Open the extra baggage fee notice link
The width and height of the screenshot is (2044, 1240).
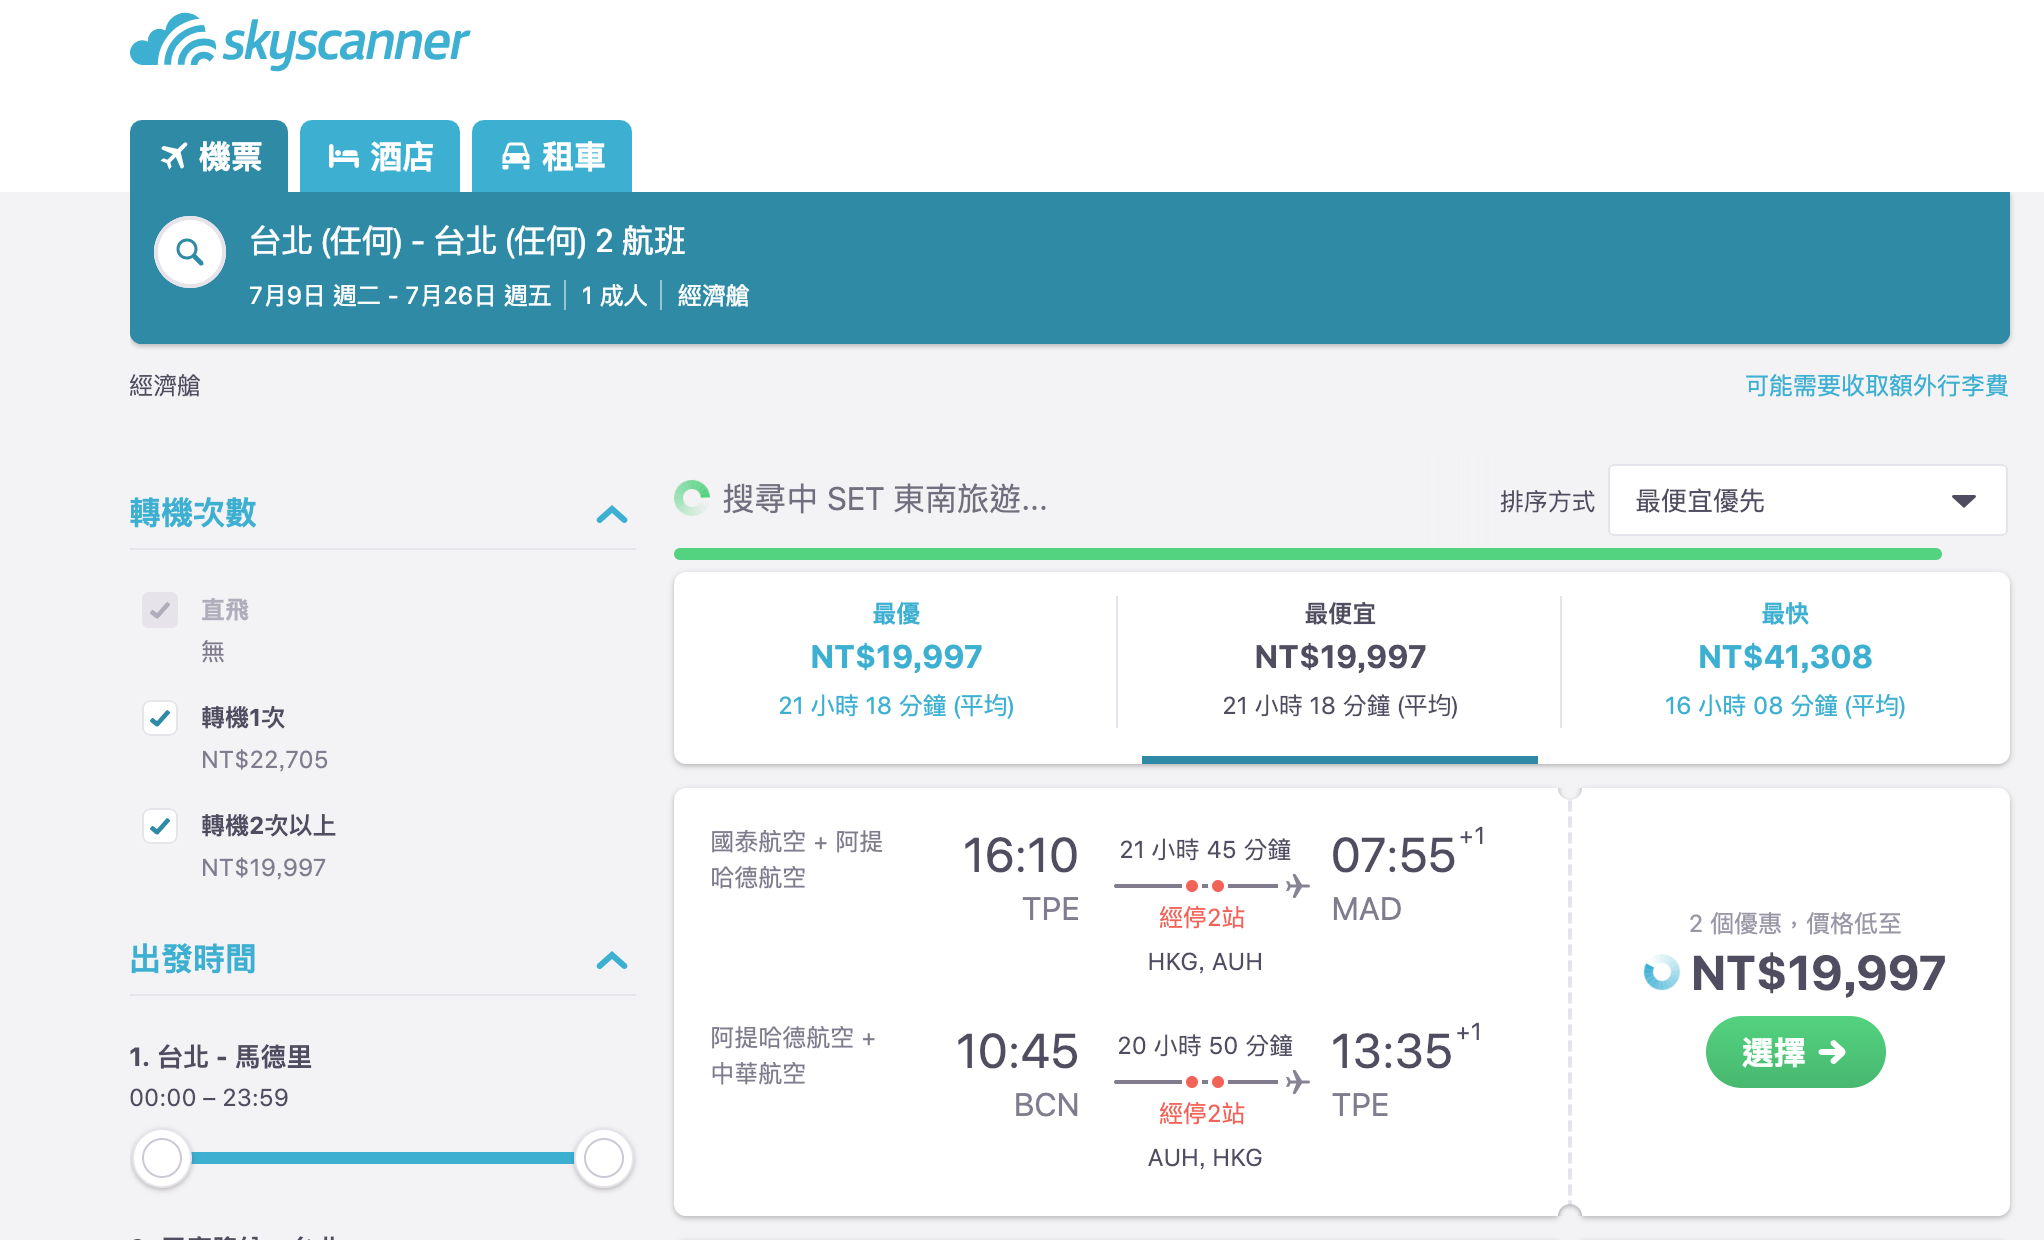[x=1876, y=386]
